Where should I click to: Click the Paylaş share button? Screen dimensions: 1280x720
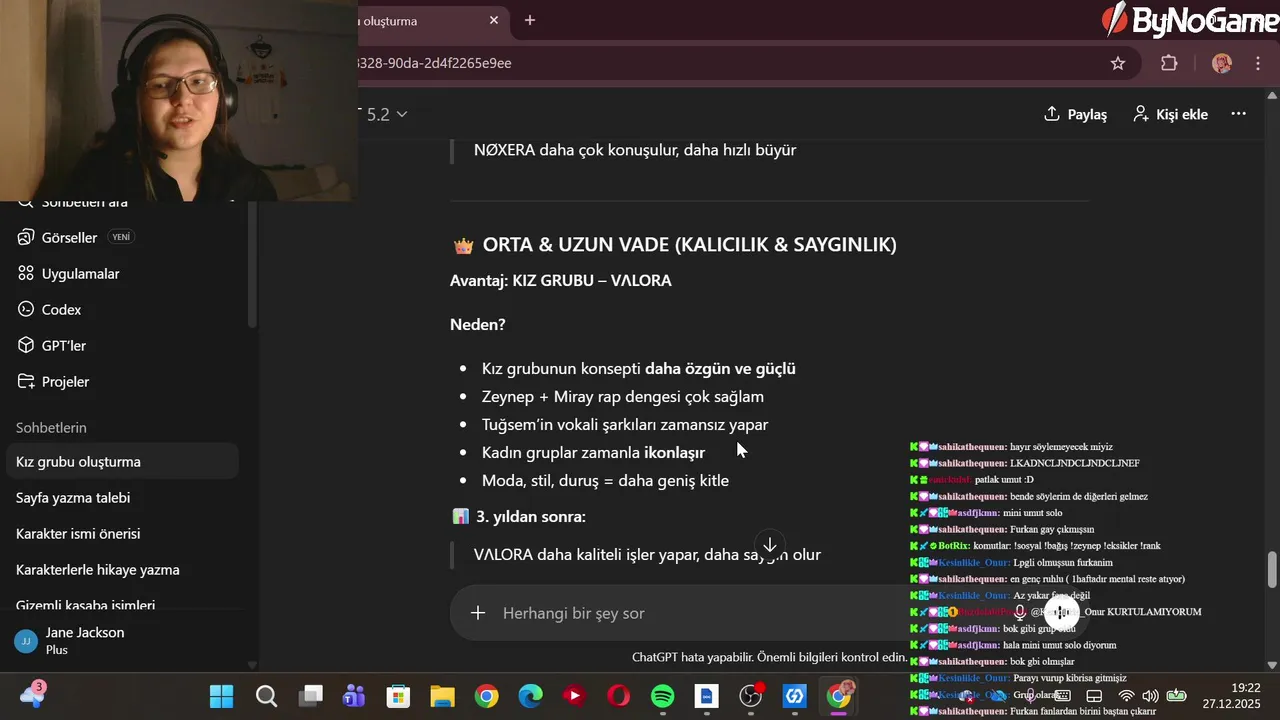point(1075,114)
